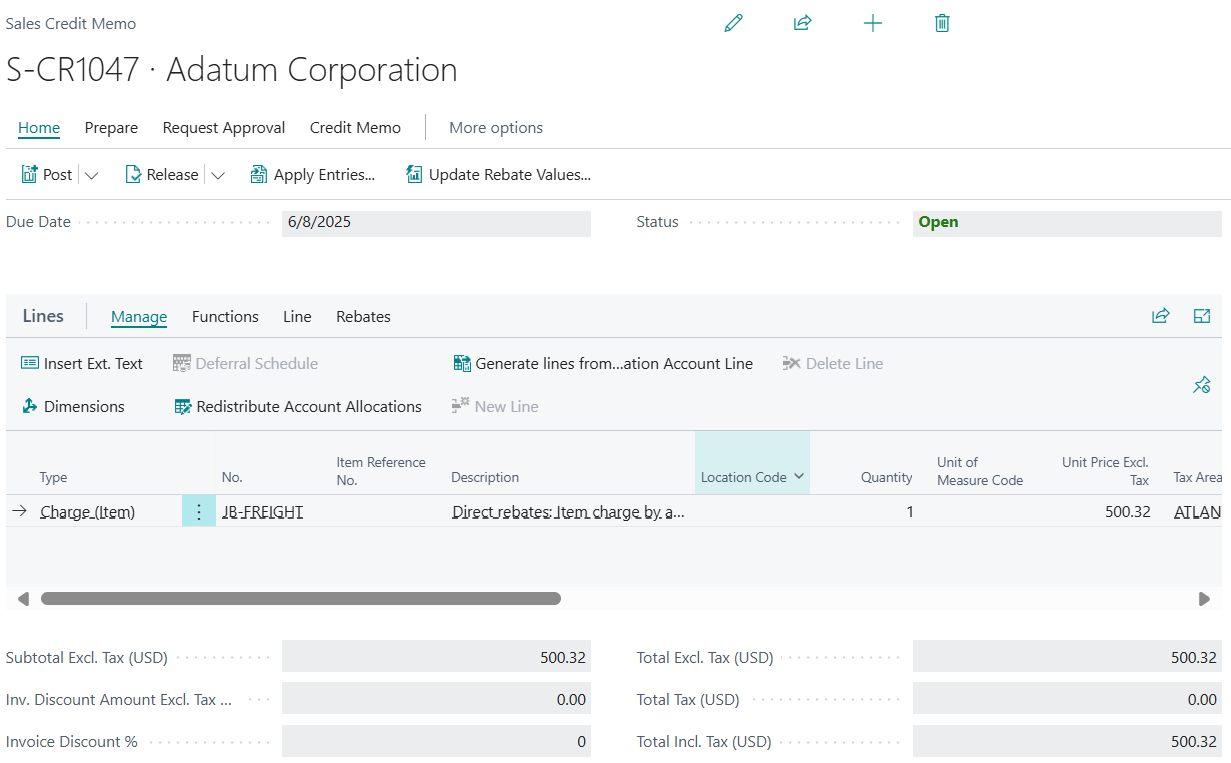Click the pin action bar icon
The image size is (1231, 763).
pyautogui.click(x=1202, y=384)
